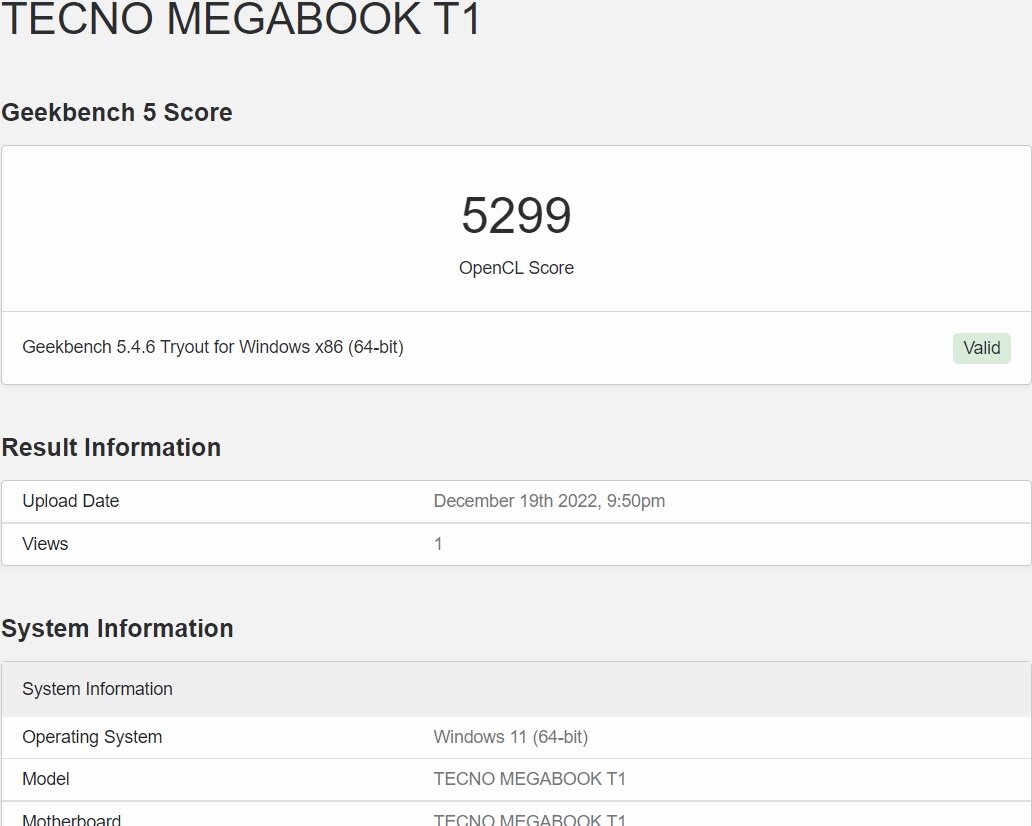Select the Result Information heading

[111, 448]
